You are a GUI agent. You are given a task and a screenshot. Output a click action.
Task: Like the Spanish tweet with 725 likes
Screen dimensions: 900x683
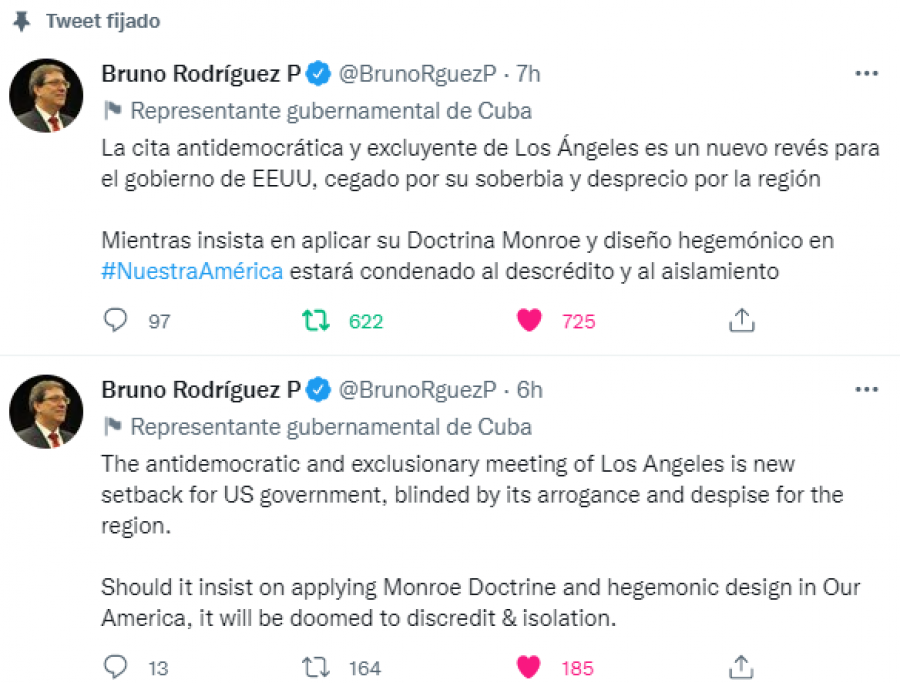(529, 320)
